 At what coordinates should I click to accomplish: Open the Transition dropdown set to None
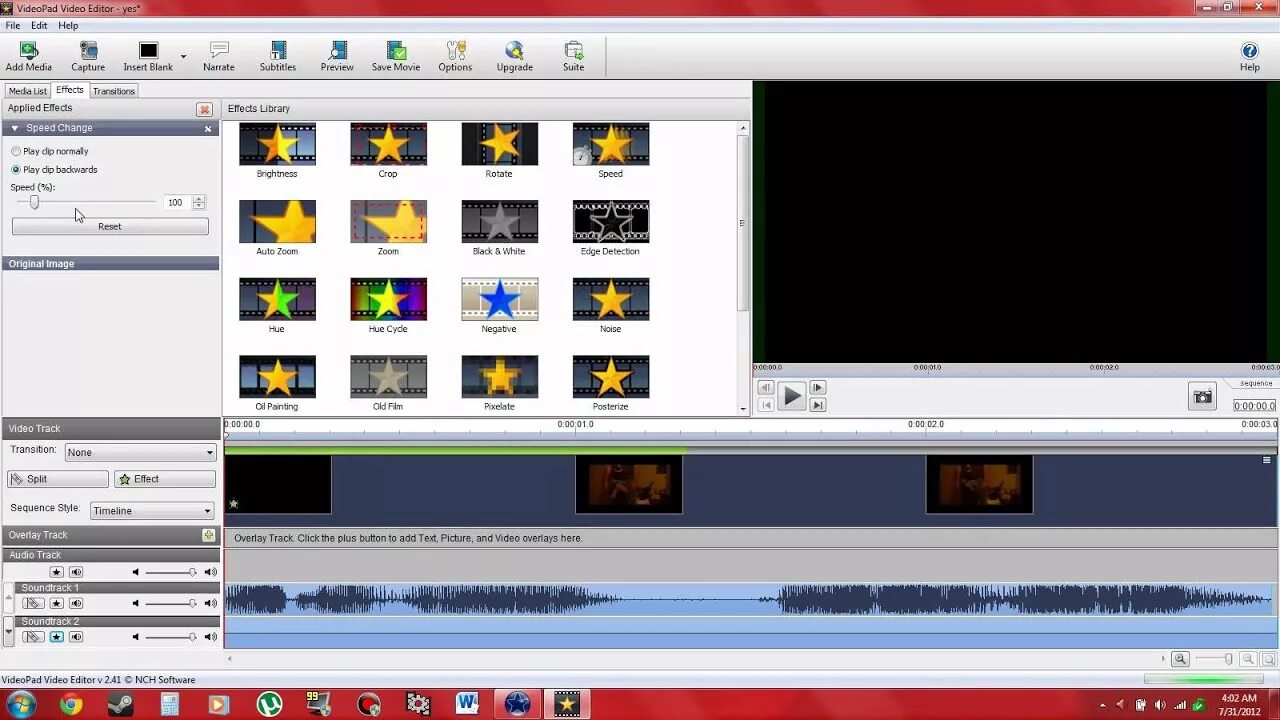click(141, 453)
